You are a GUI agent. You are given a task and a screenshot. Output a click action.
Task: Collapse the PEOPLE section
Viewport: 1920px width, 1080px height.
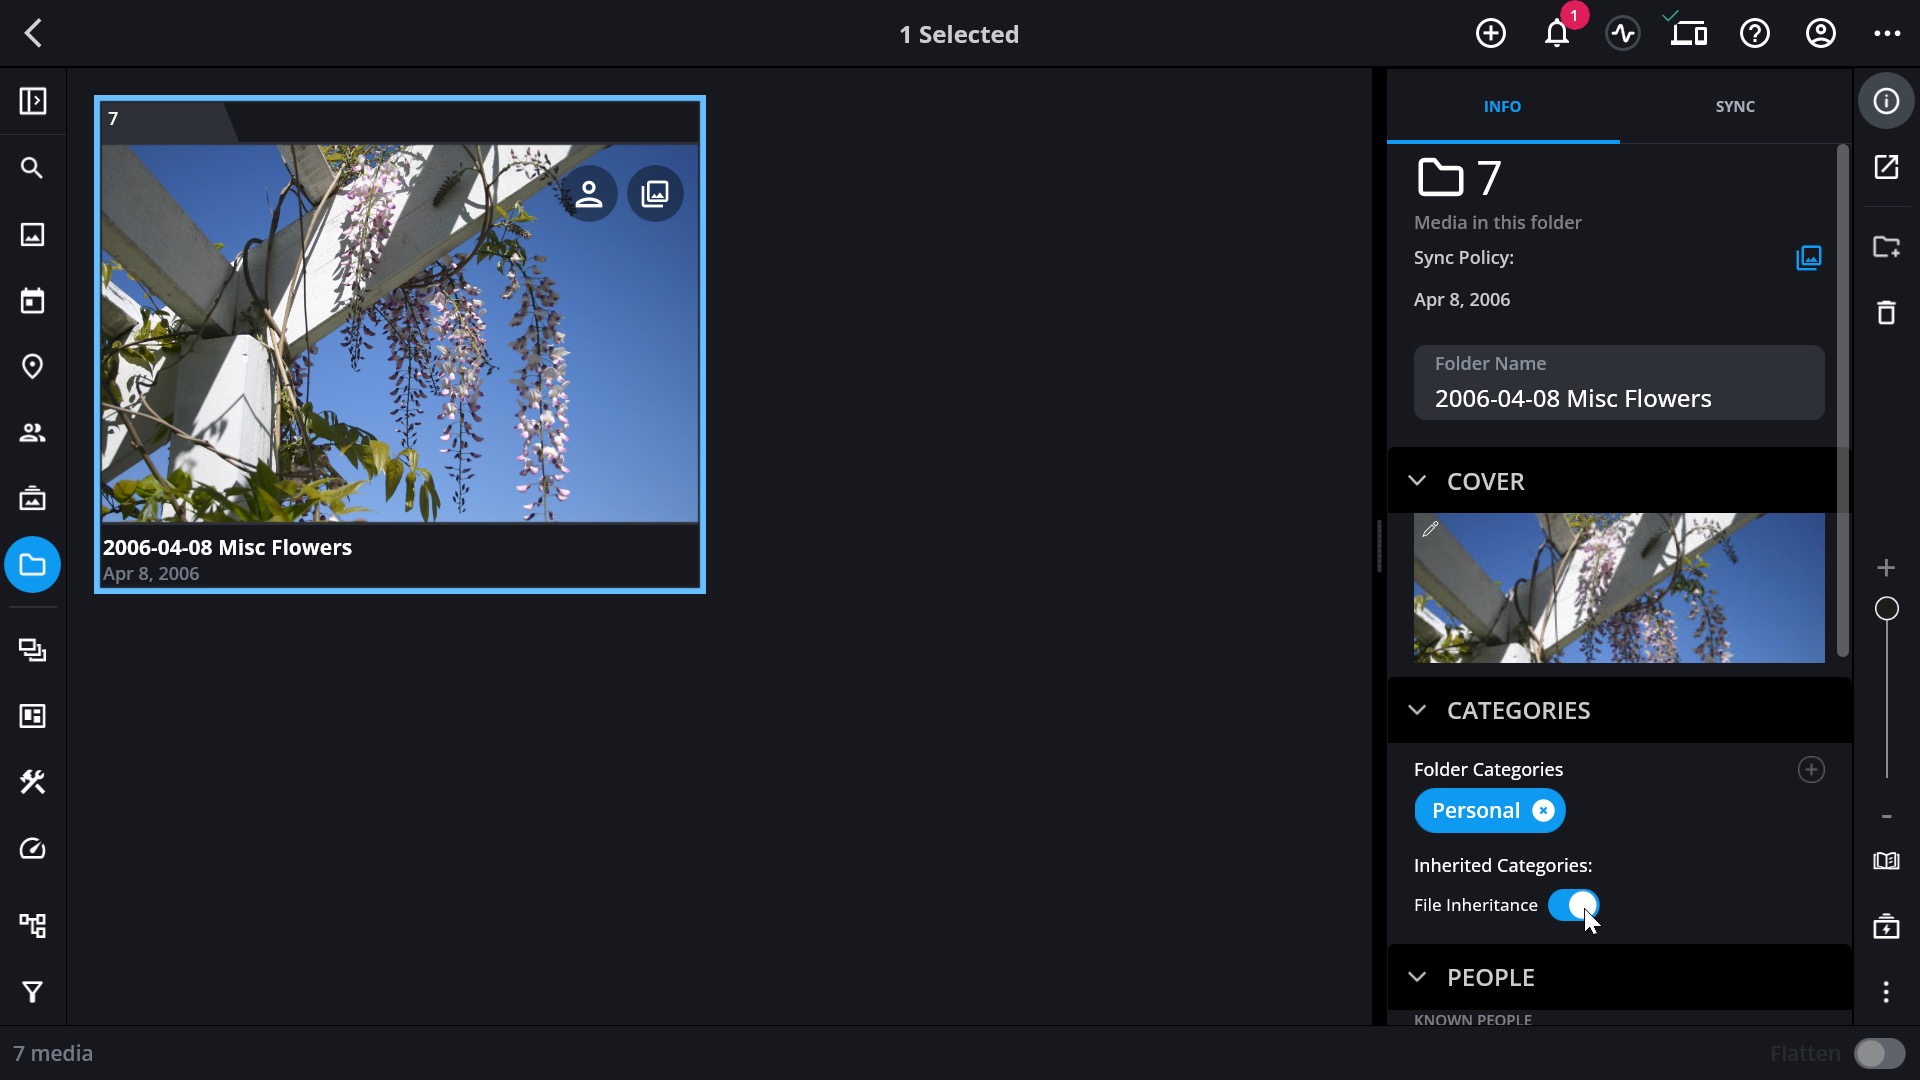point(1417,977)
